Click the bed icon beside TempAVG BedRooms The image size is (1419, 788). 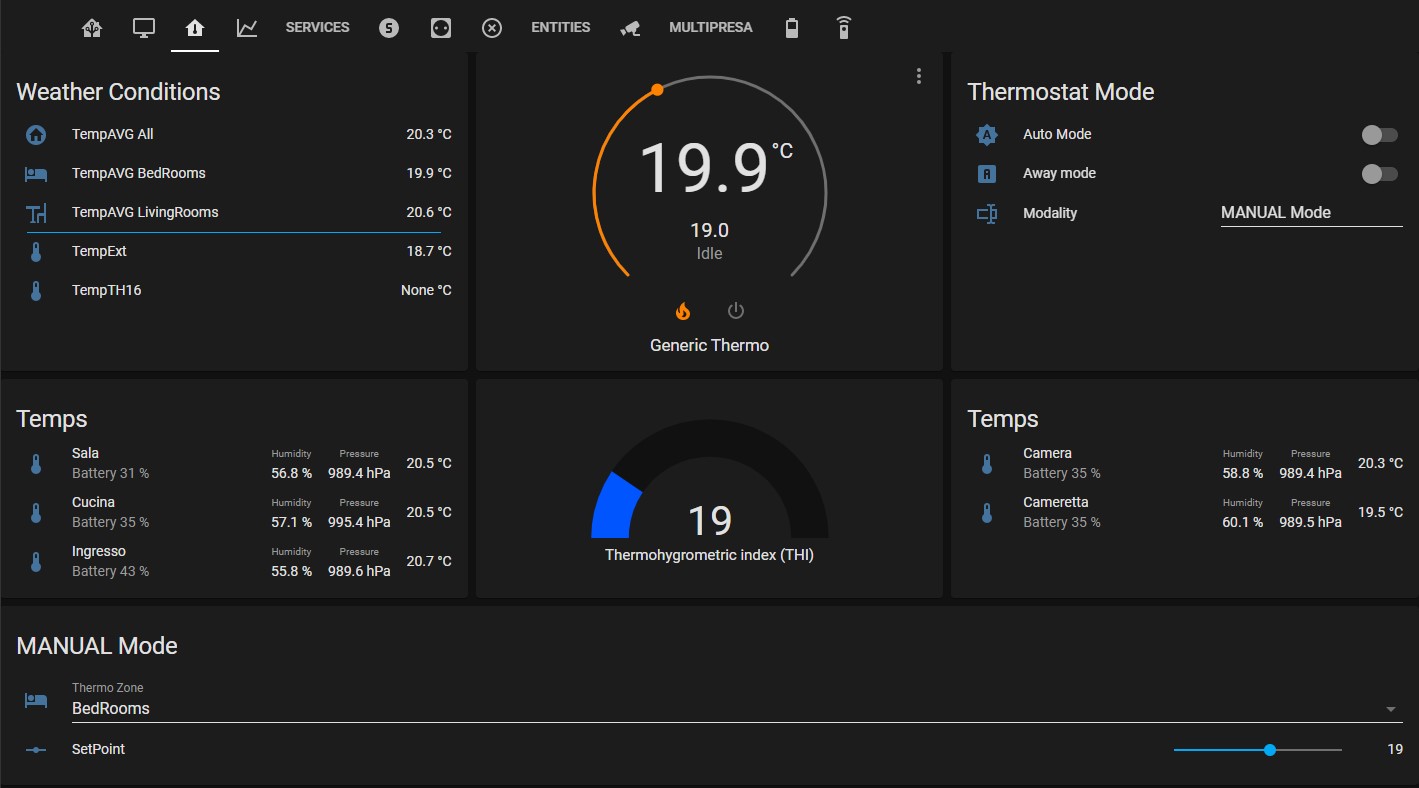point(36,173)
